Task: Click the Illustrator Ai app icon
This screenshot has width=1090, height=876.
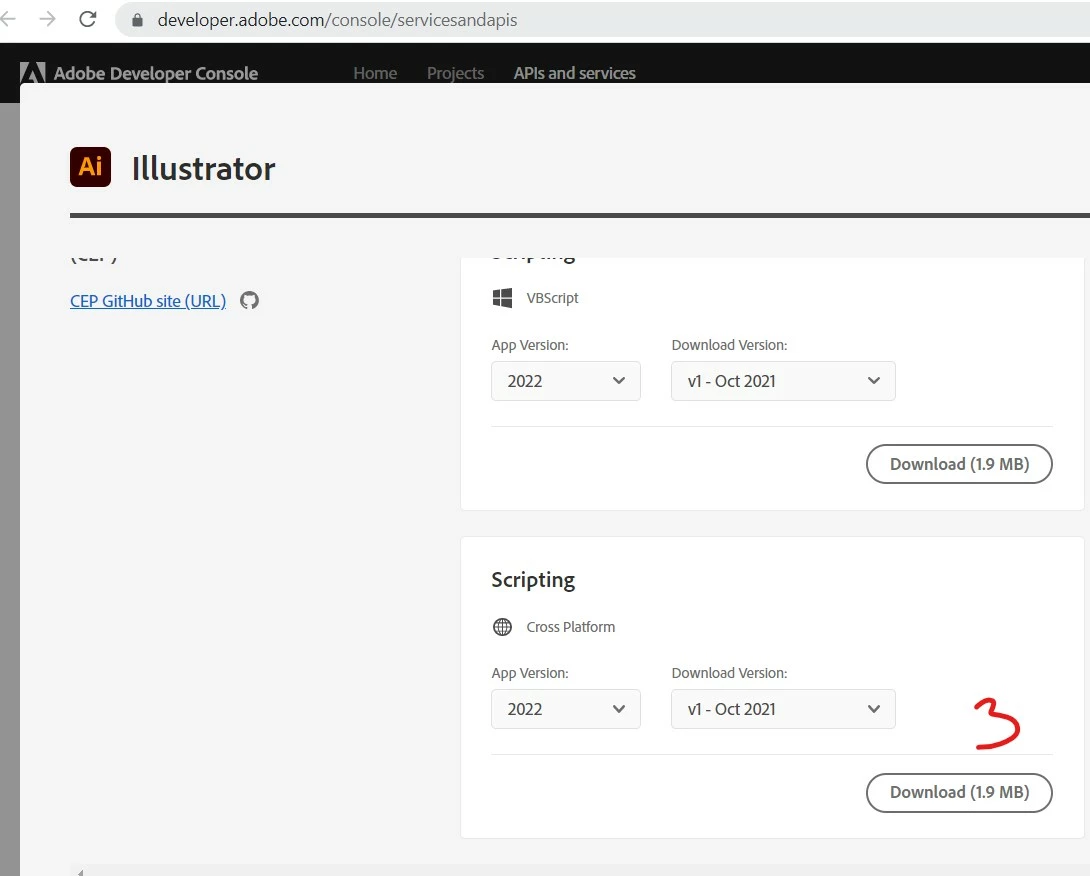Action: 90,167
